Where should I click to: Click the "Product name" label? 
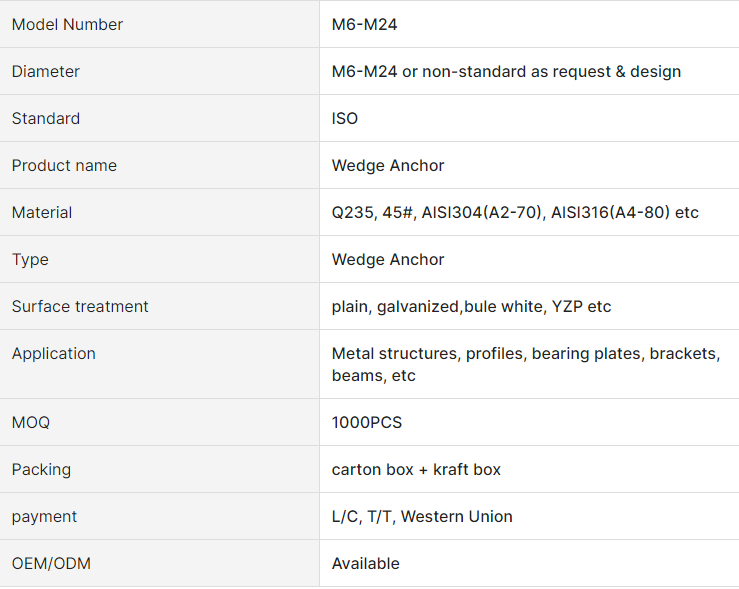coord(64,166)
